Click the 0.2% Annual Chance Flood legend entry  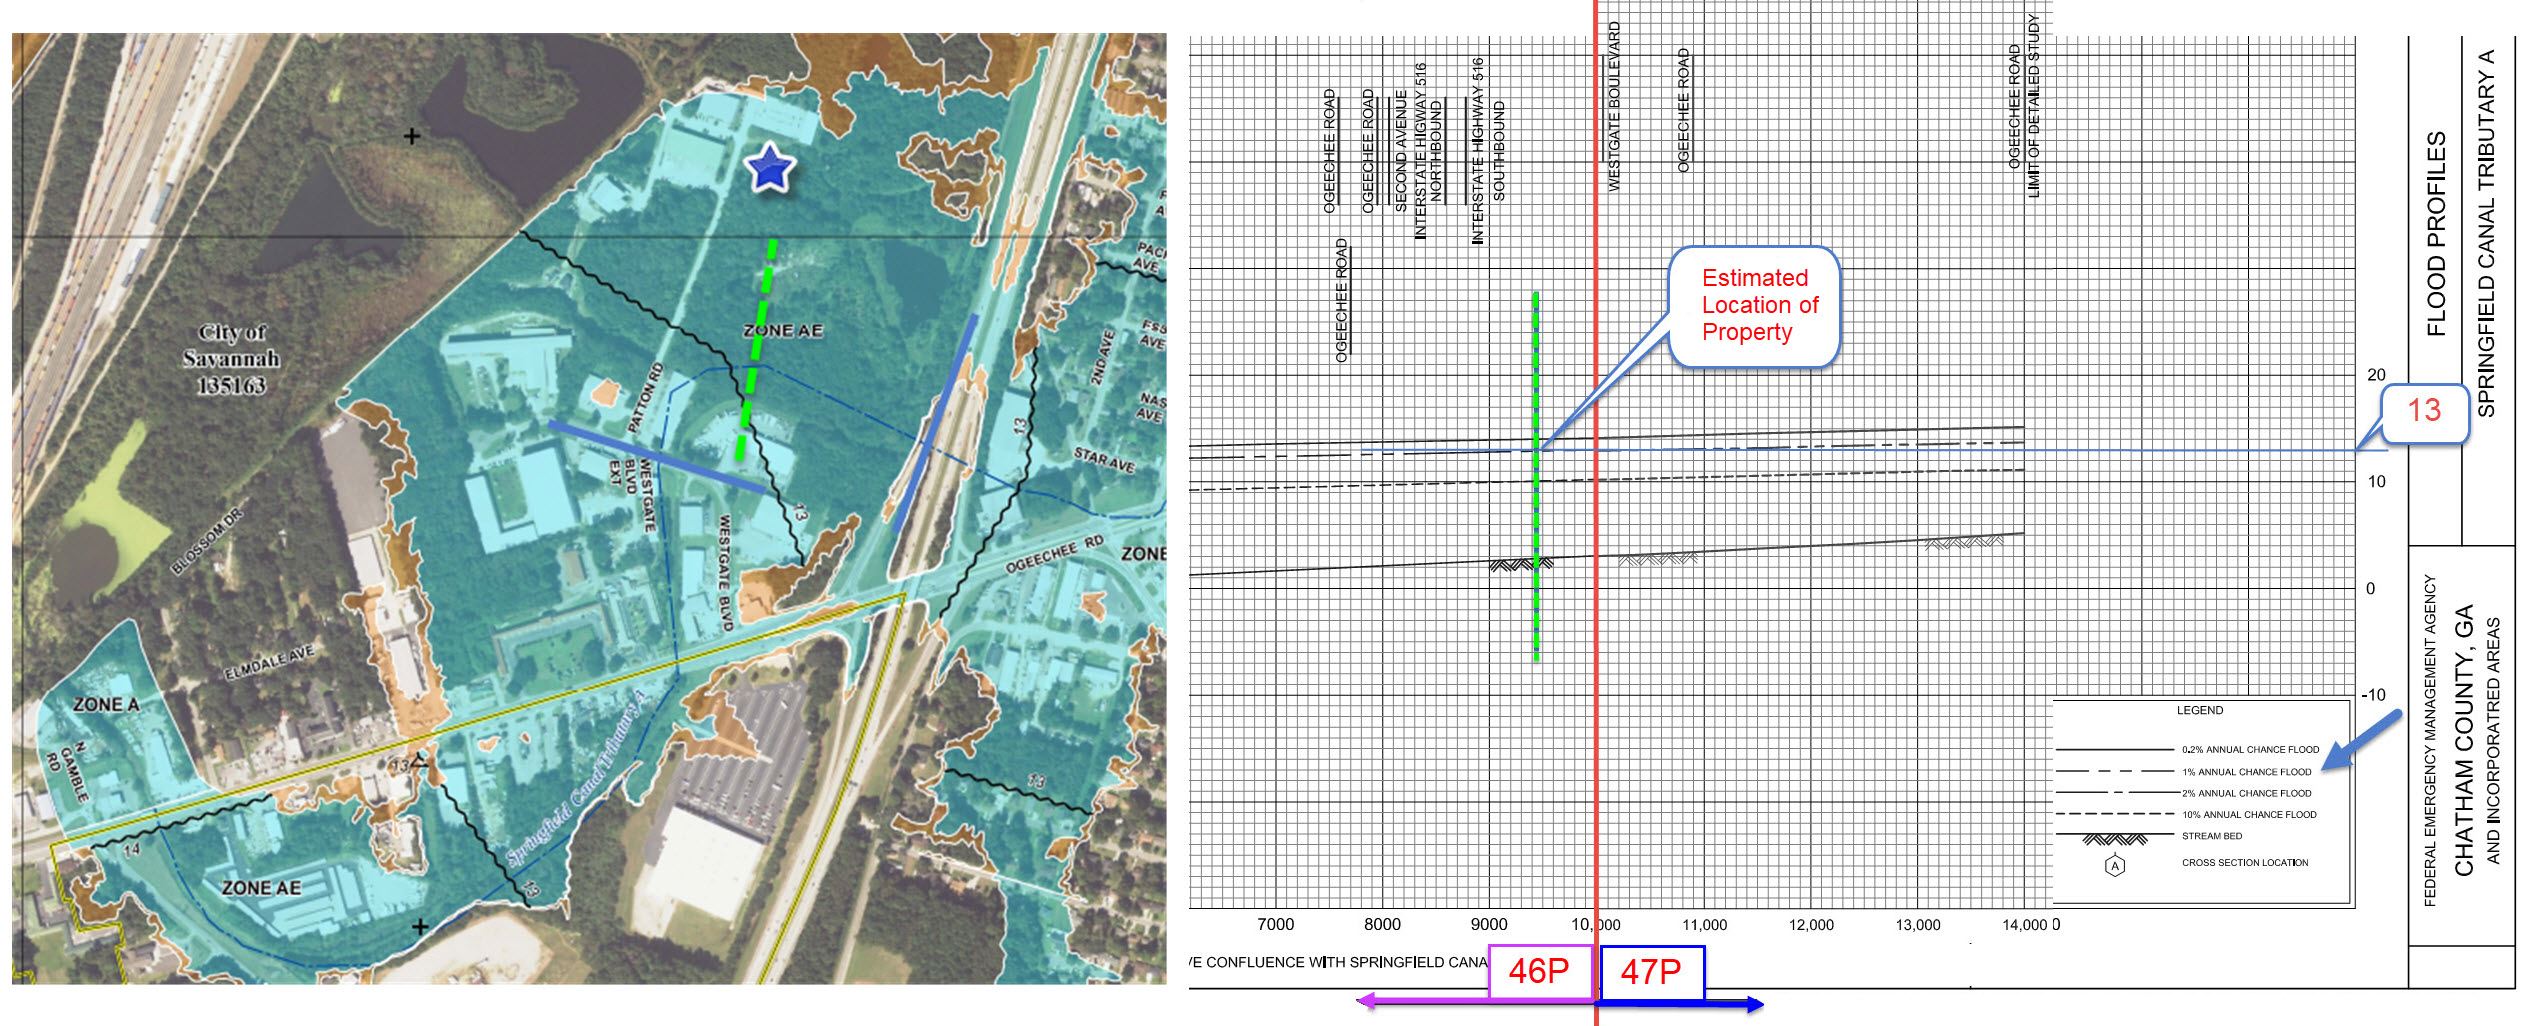(2250, 749)
